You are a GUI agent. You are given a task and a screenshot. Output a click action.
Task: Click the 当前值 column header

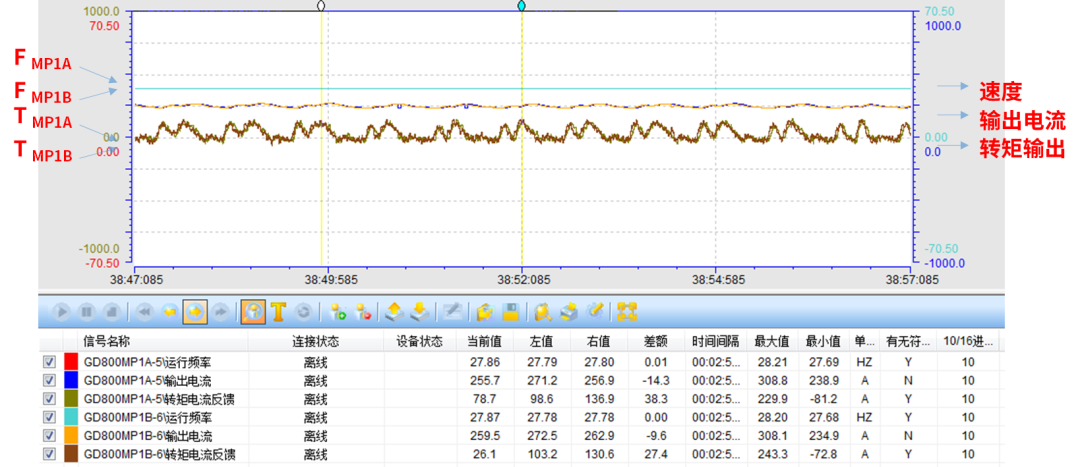(485, 342)
